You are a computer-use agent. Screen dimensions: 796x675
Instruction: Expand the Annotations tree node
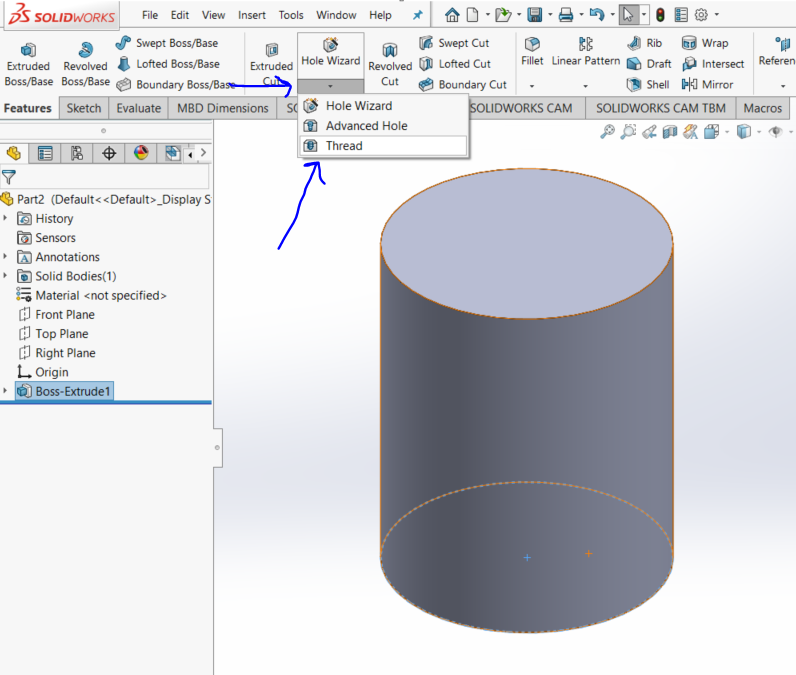(x=5, y=257)
